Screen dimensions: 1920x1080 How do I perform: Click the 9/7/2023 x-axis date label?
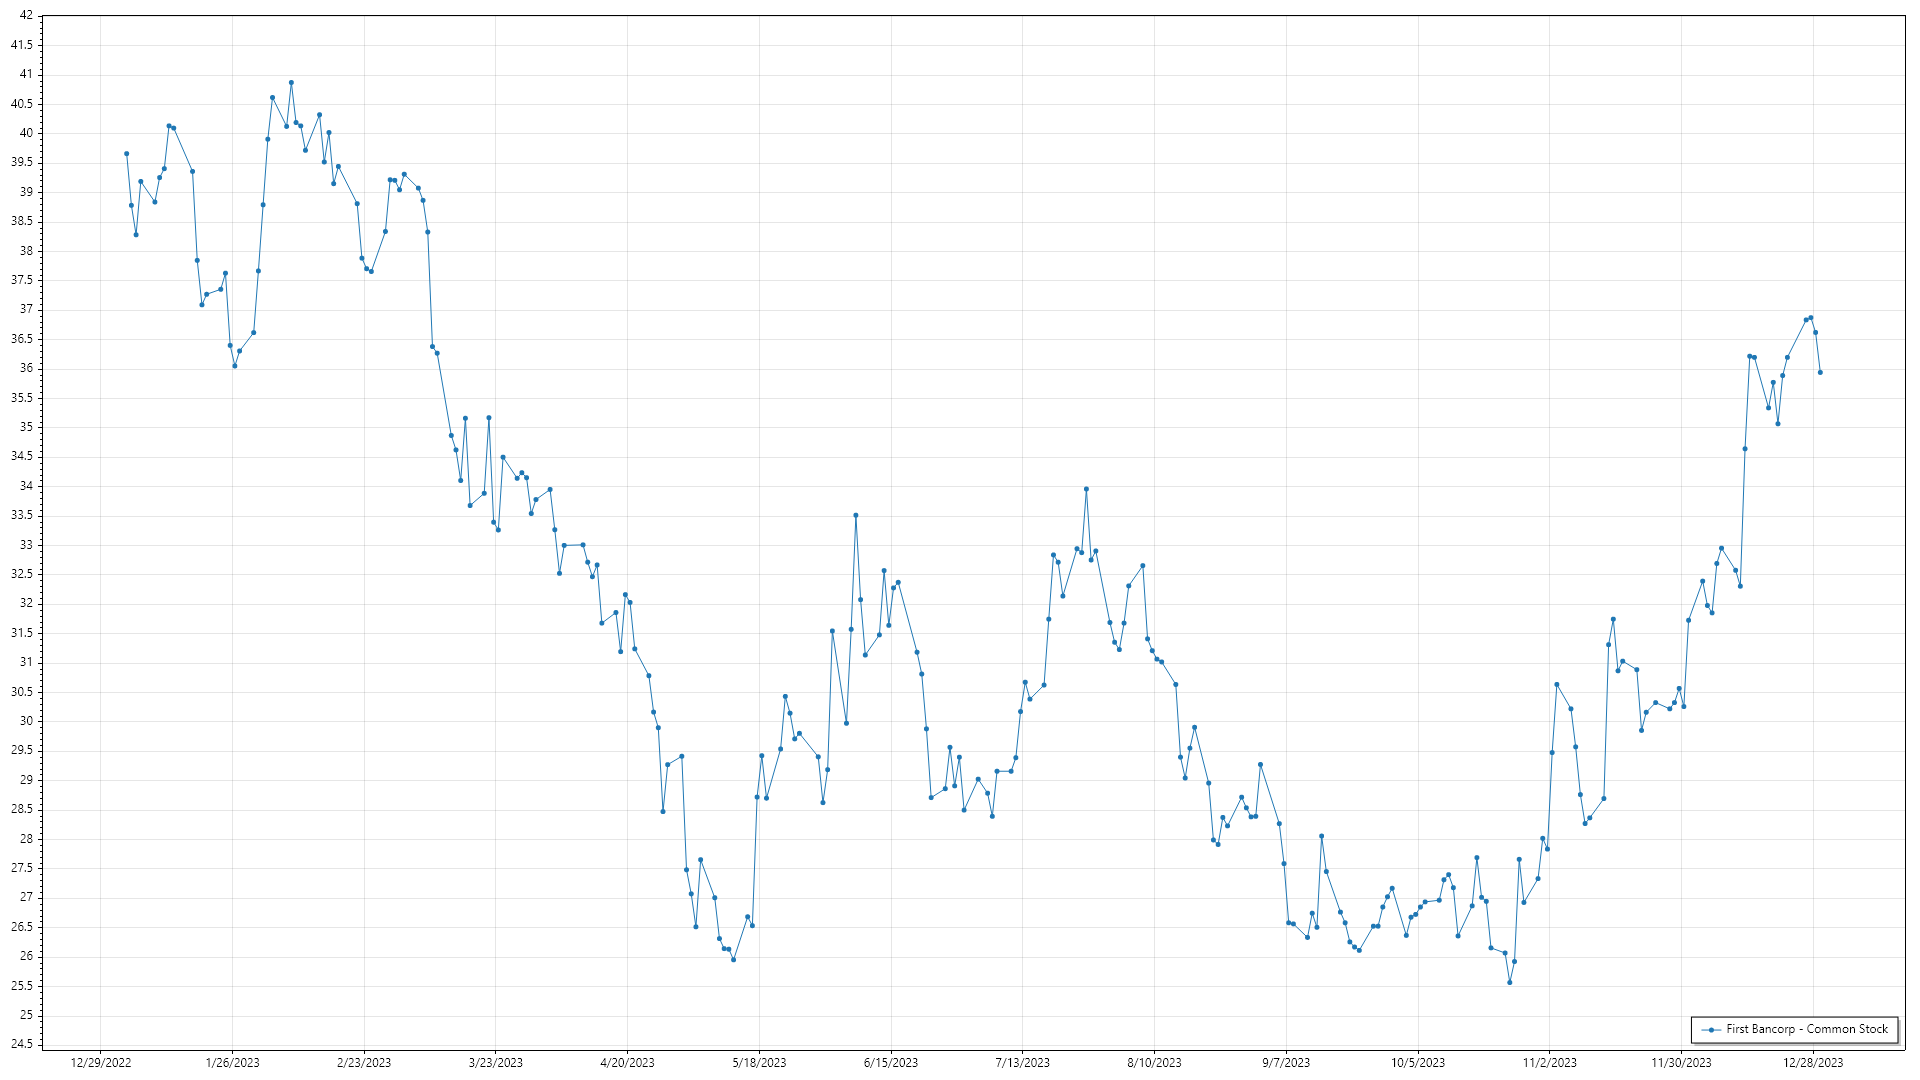(x=1286, y=1063)
